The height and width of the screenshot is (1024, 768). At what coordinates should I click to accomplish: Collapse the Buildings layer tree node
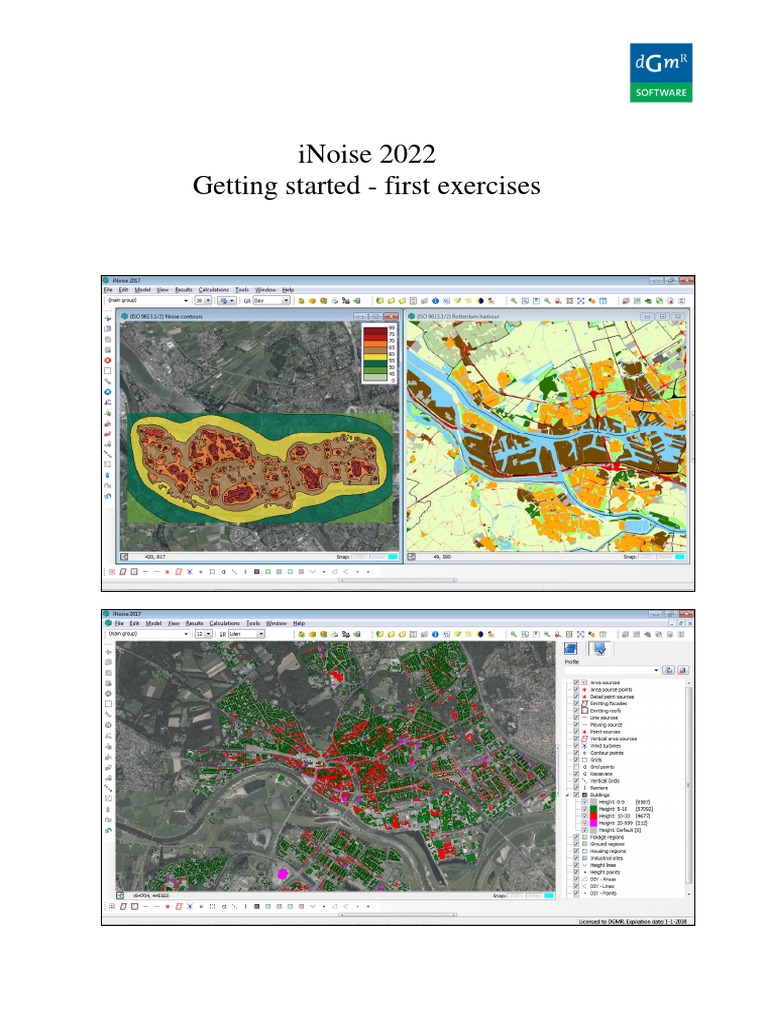pyautogui.click(x=567, y=795)
